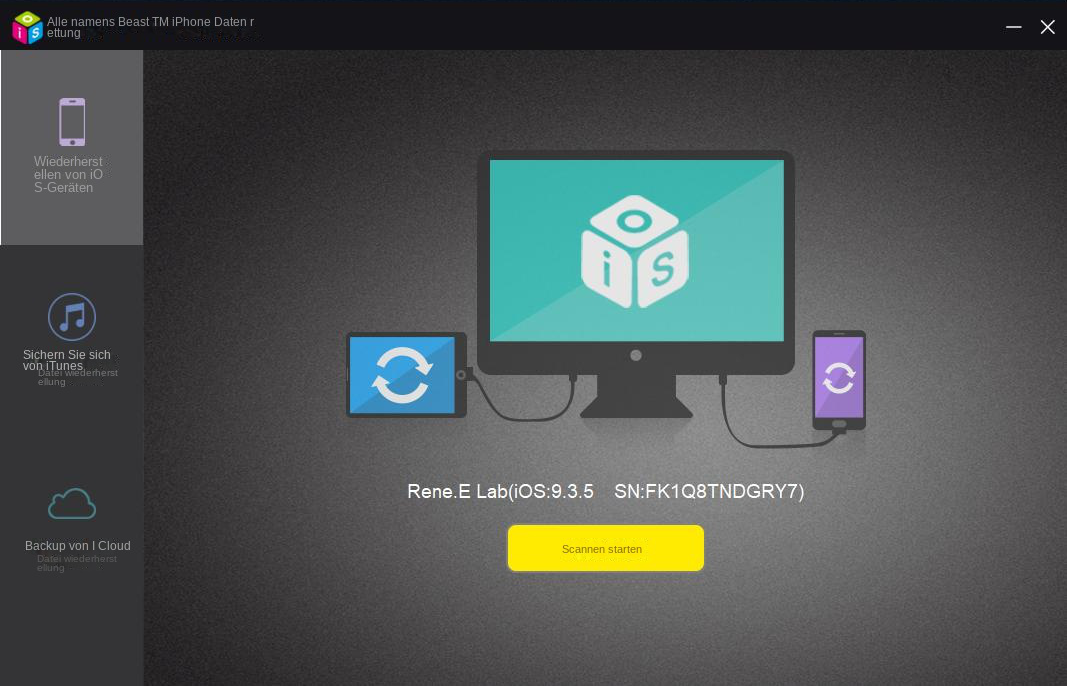Click serial number 'SN:FK1Q8TNDGRY7)'
The width and height of the screenshot is (1067, 686).
[709, 491]
